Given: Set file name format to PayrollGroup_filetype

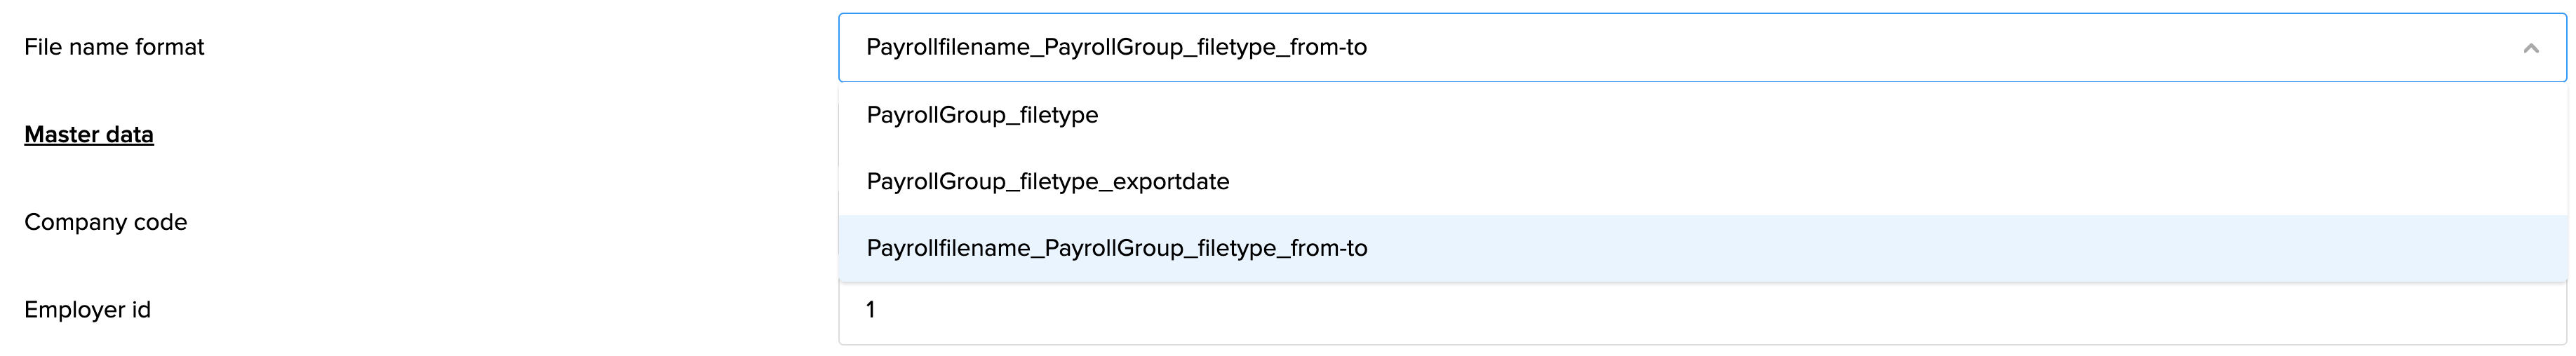Looking at the screenshot, I should (x=982, y=115).
